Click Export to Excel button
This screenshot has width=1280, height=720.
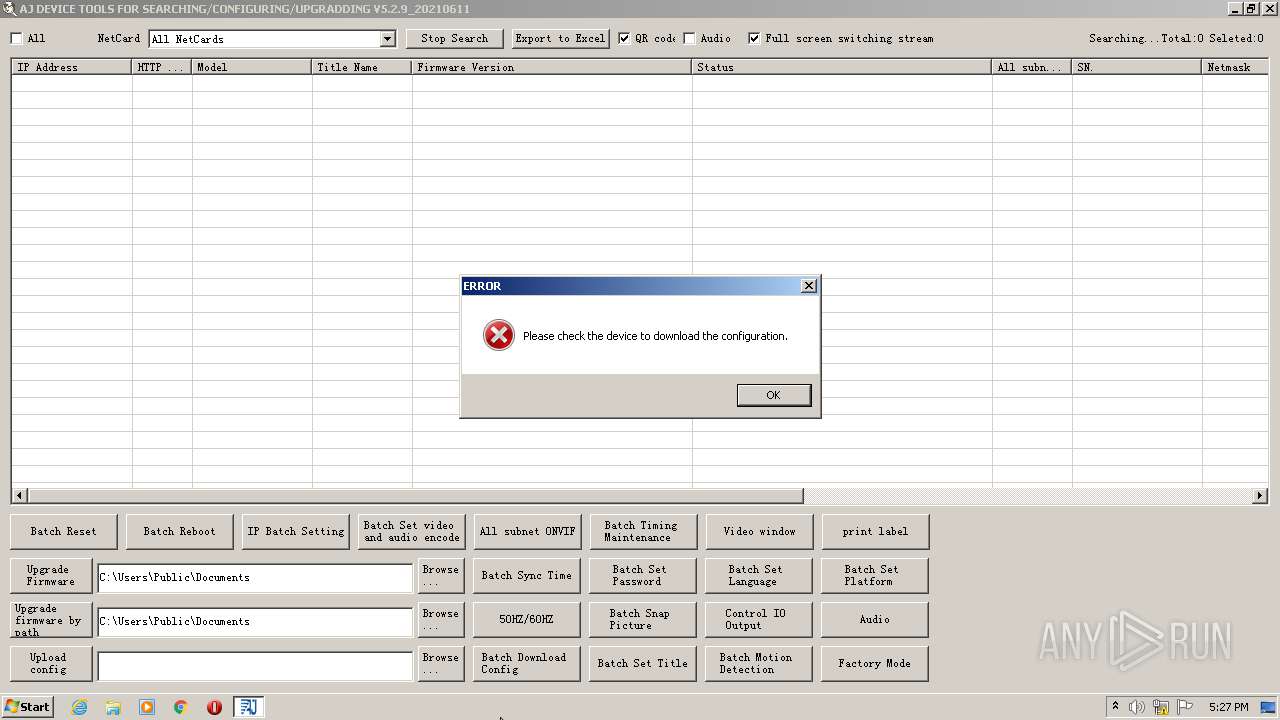(560, 39)
